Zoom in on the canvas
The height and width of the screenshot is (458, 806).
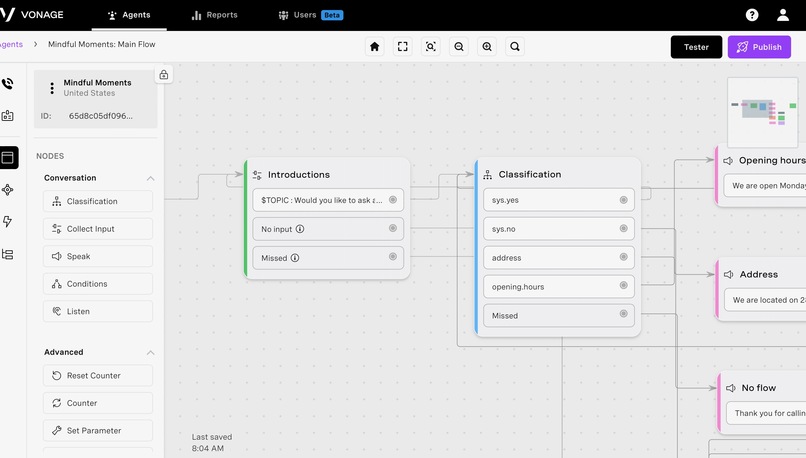point(487,47)
